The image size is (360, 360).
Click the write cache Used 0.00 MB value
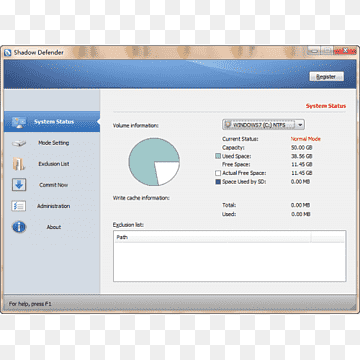tap(300, 214)
